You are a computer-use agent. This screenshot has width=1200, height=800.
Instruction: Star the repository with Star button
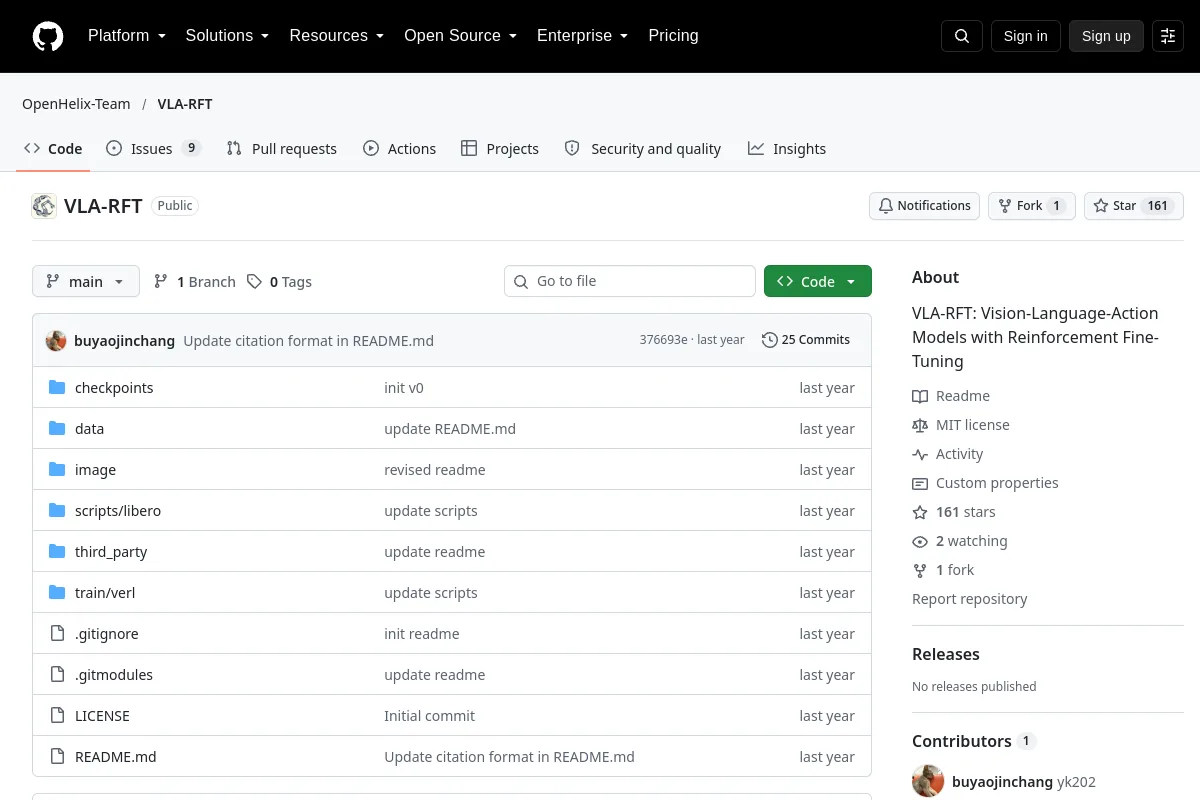1134,206
